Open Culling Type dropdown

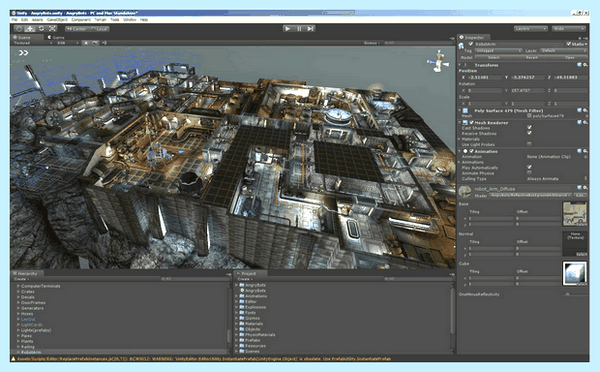click(556, 179)
